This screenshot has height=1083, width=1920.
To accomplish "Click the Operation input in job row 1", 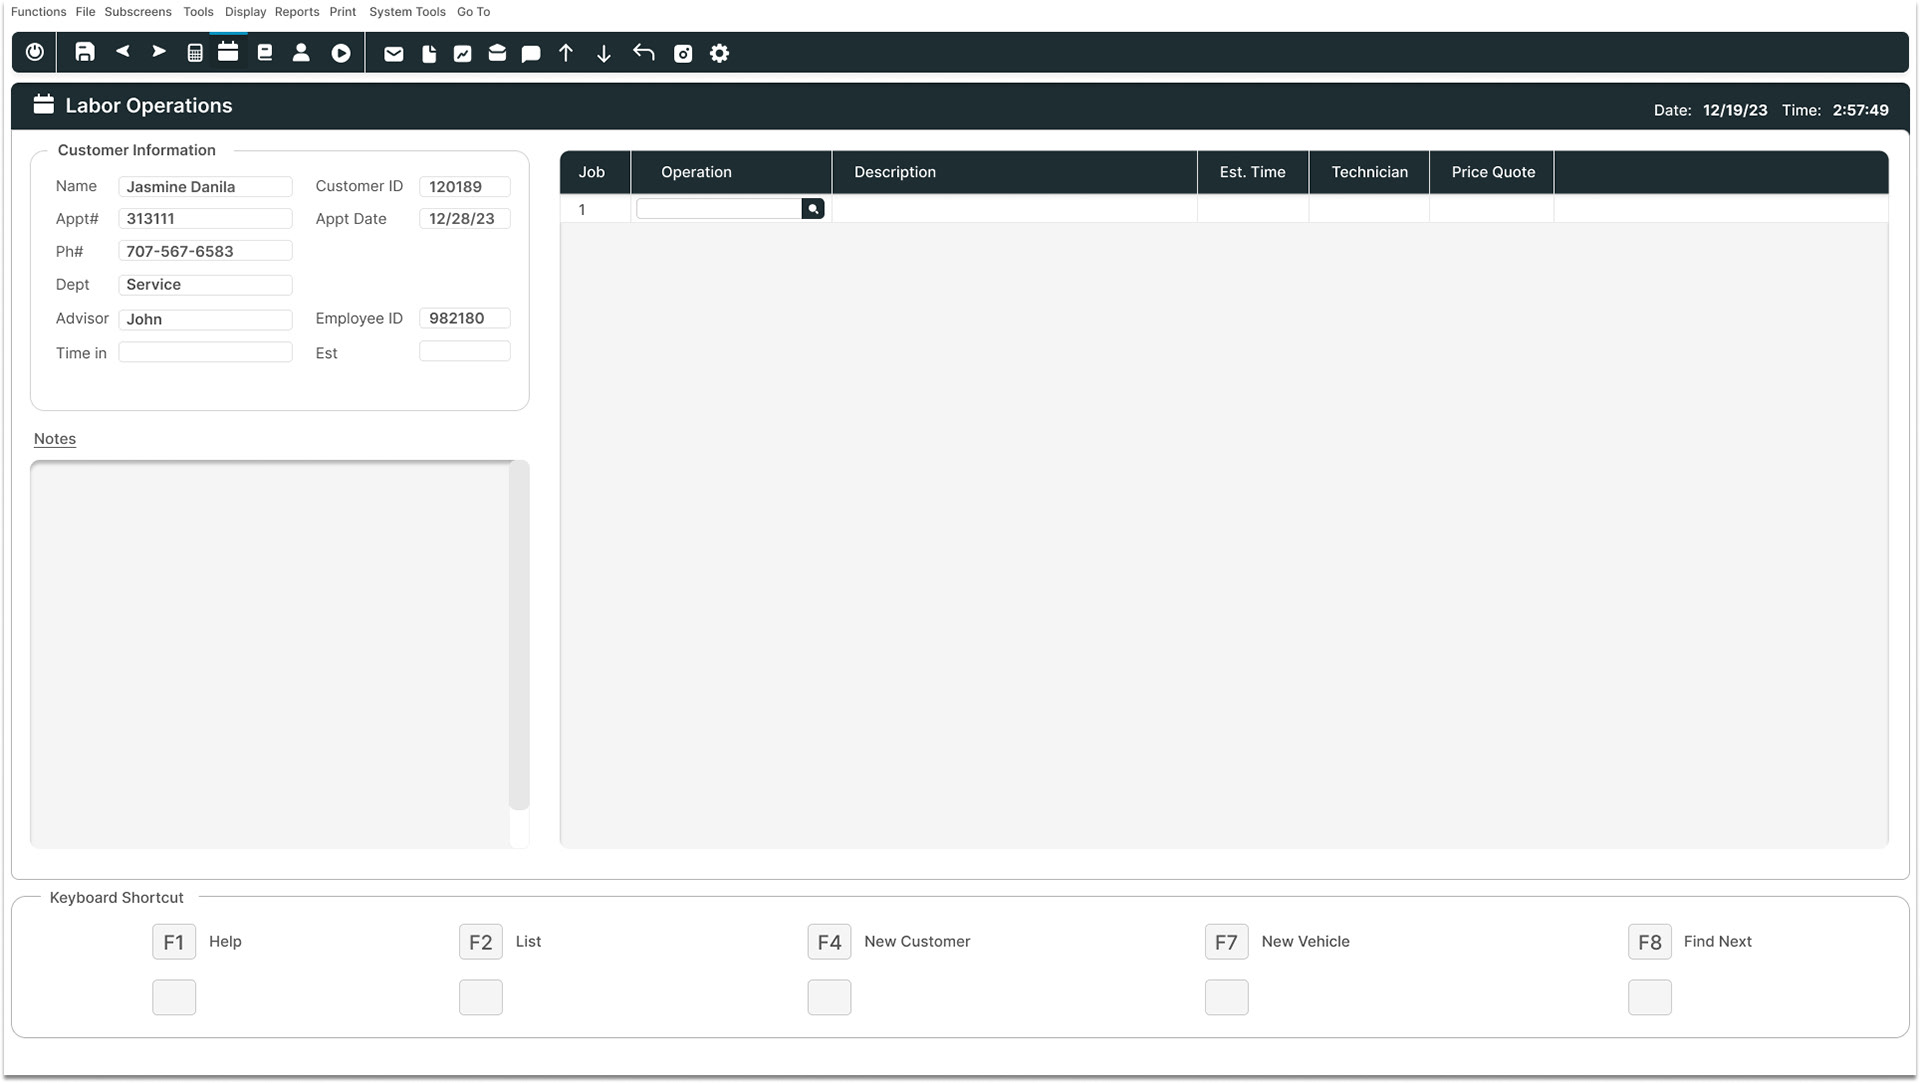I will coord(719,209).
